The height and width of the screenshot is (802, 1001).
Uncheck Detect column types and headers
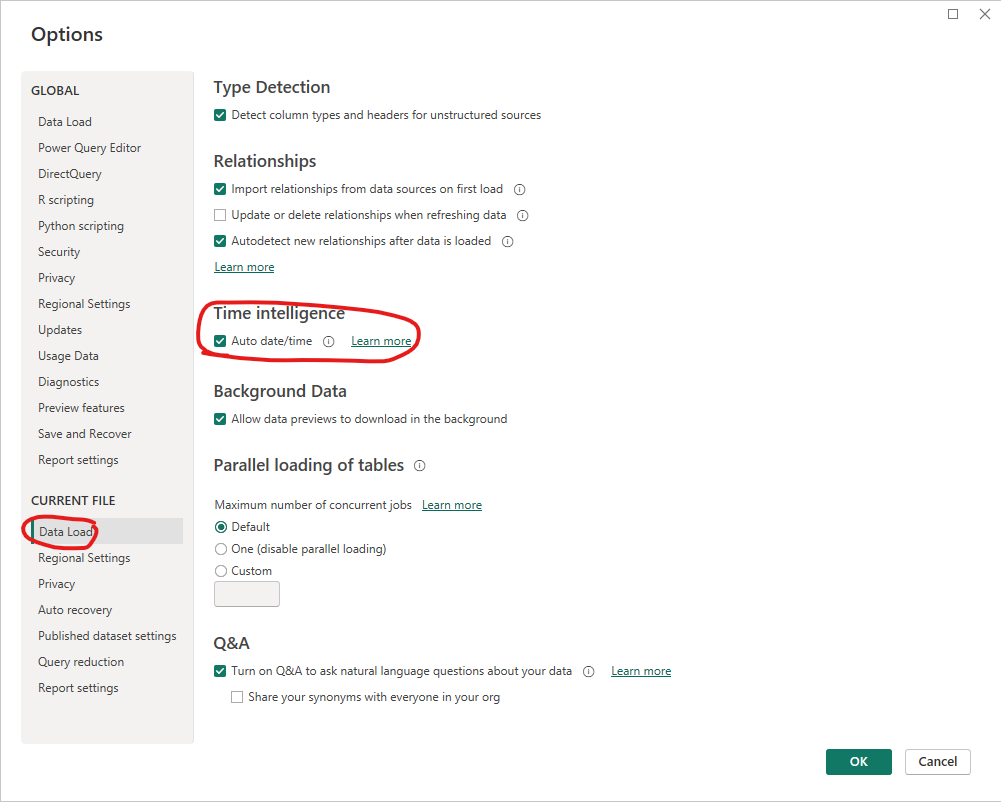coord(220,115)
